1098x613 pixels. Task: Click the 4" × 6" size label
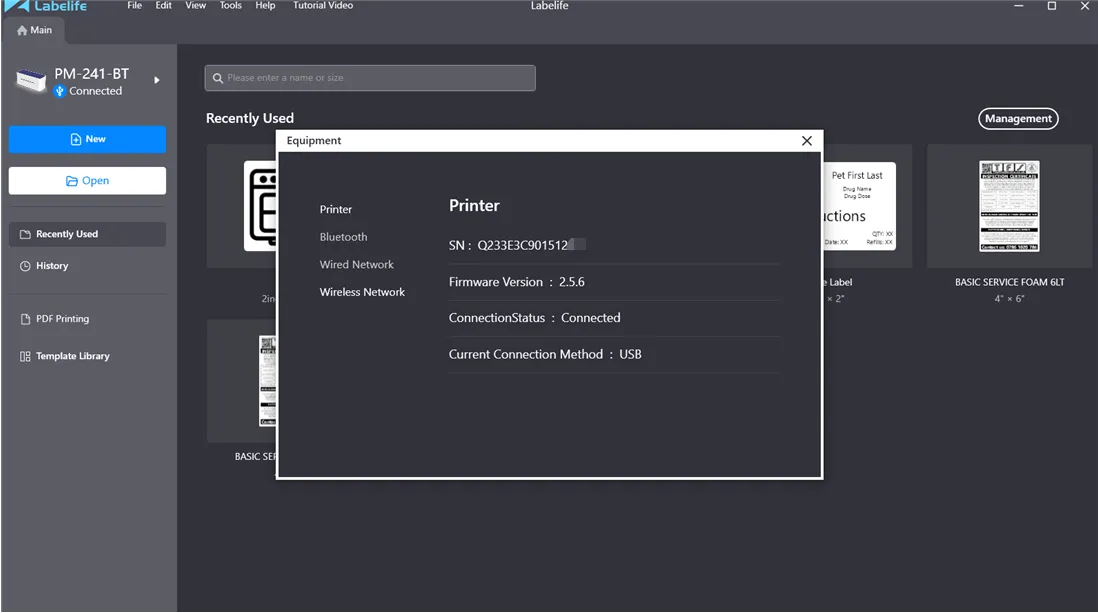1009,298
